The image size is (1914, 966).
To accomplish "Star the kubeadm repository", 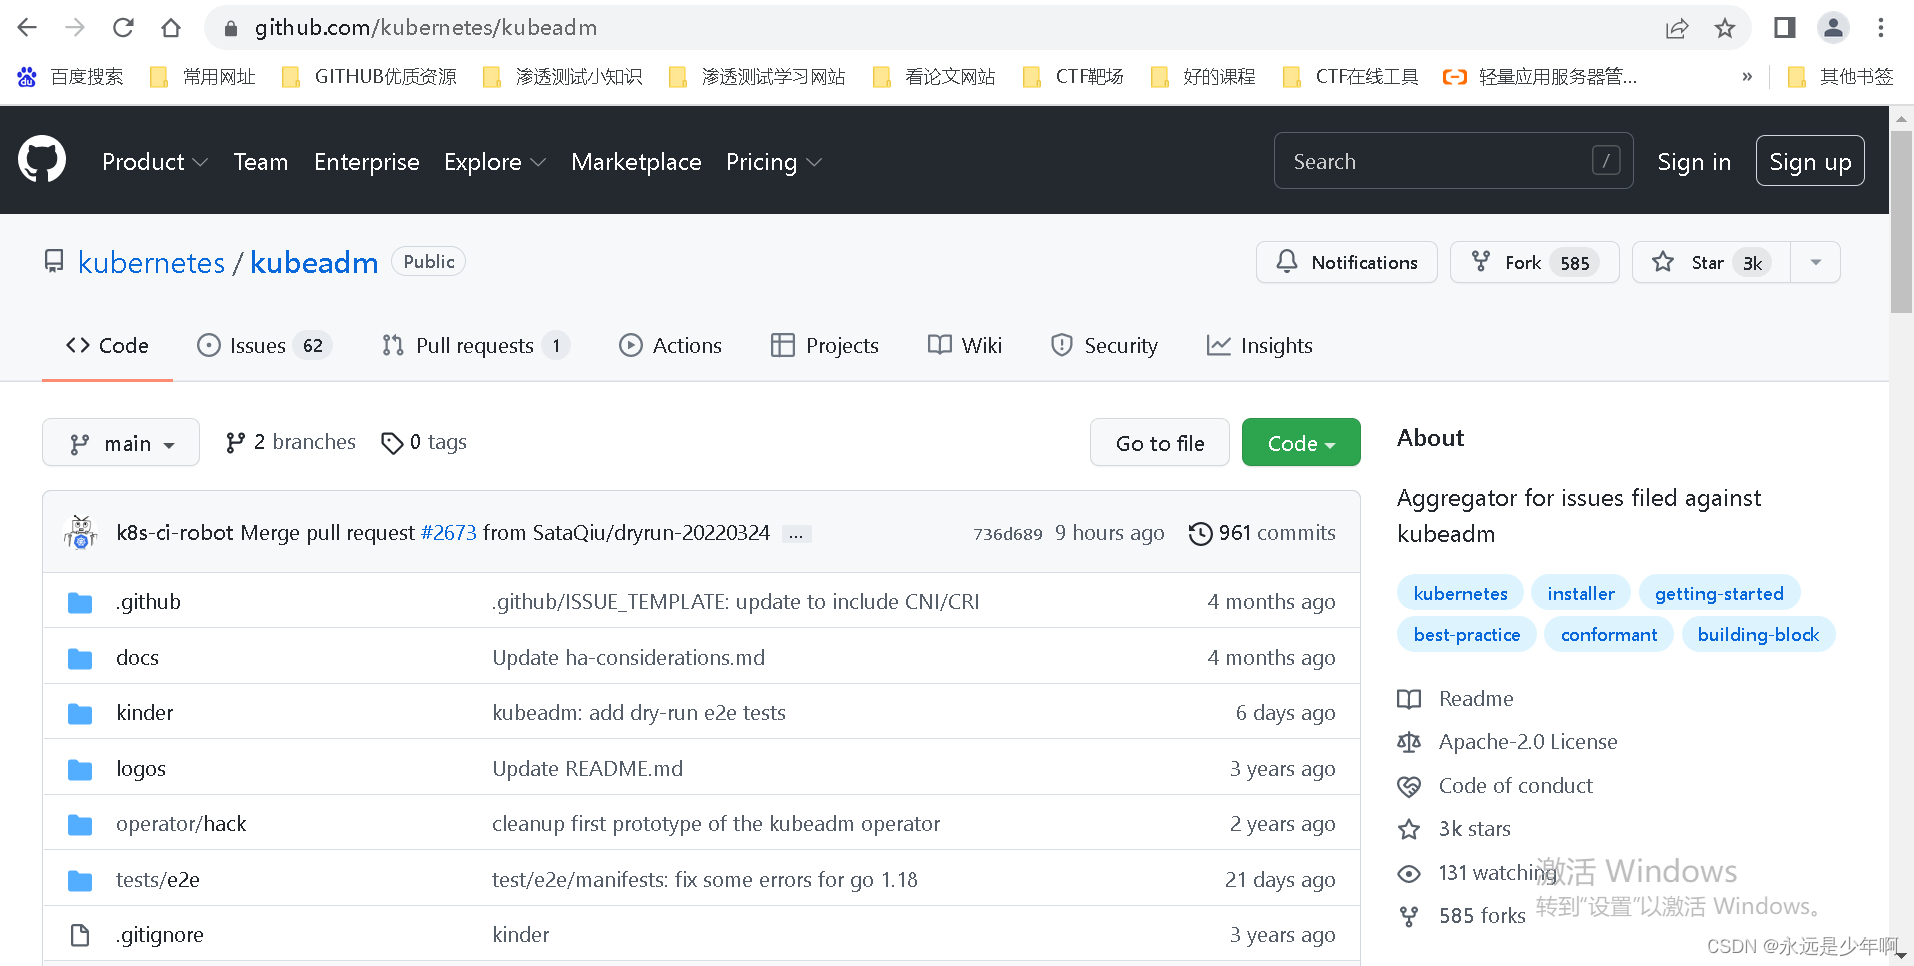I will 1711,262.
